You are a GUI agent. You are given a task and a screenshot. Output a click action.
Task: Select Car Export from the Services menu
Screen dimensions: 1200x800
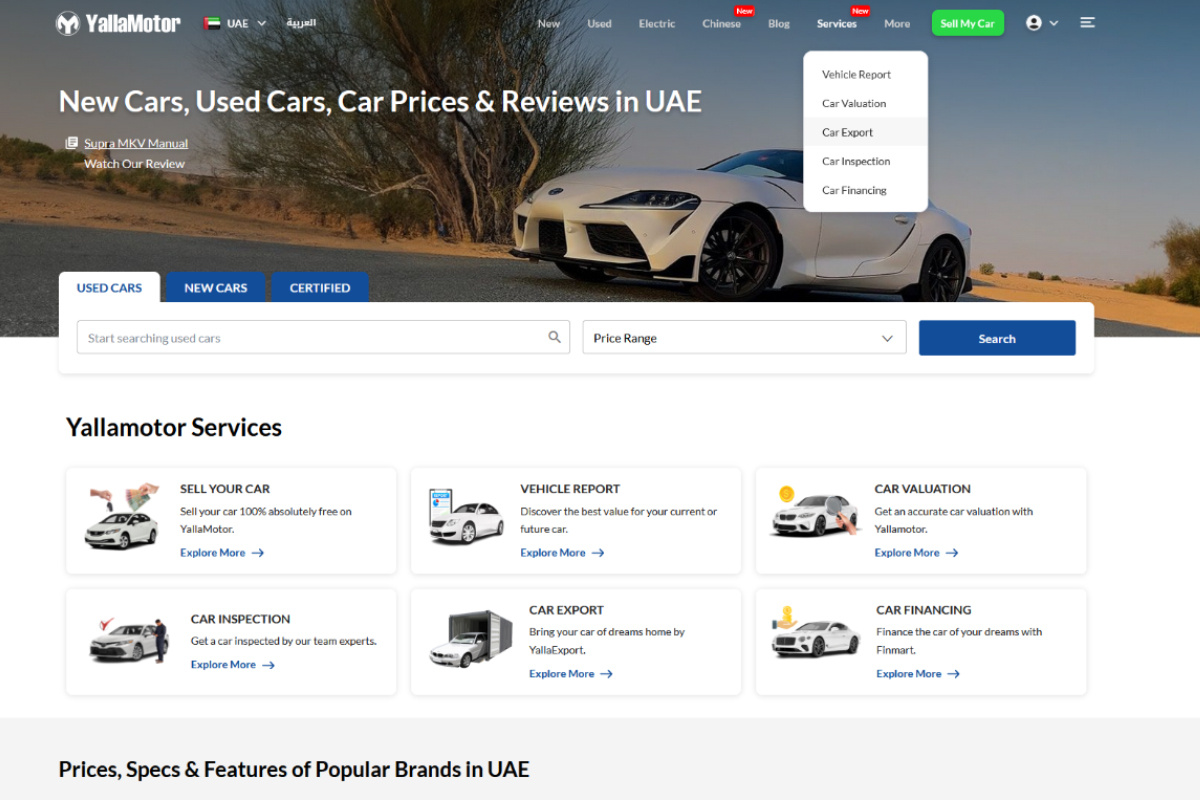click(847, 131)
